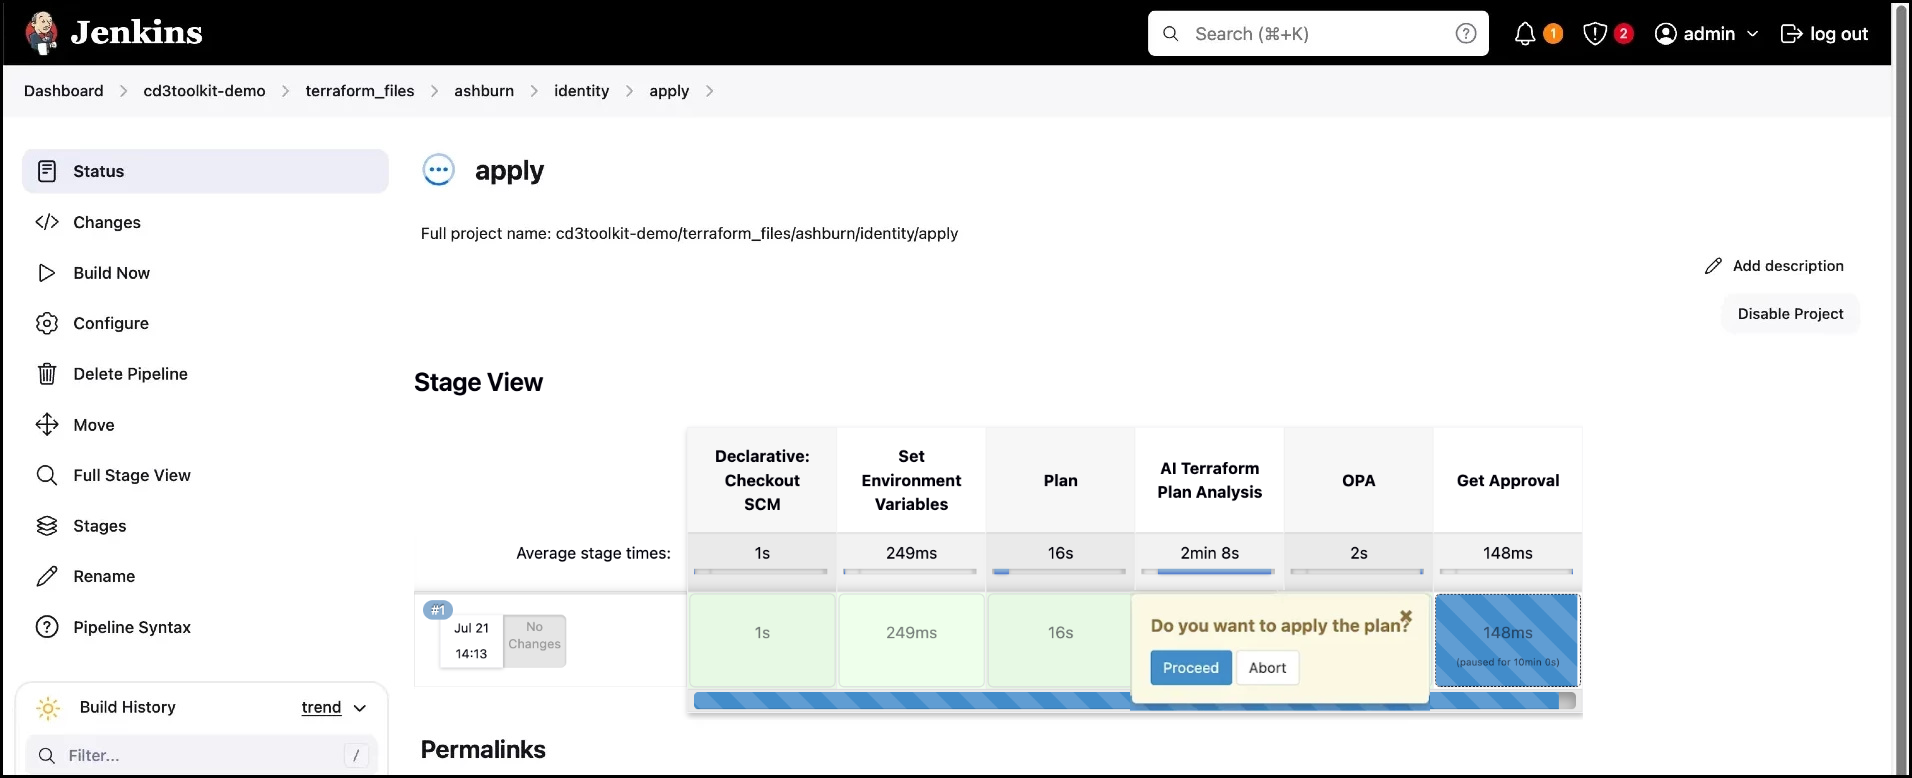Open the Set Environment Variables 249ms cell for build #1
Viewport: 1912px width, 778px height.
click(911, 641)
